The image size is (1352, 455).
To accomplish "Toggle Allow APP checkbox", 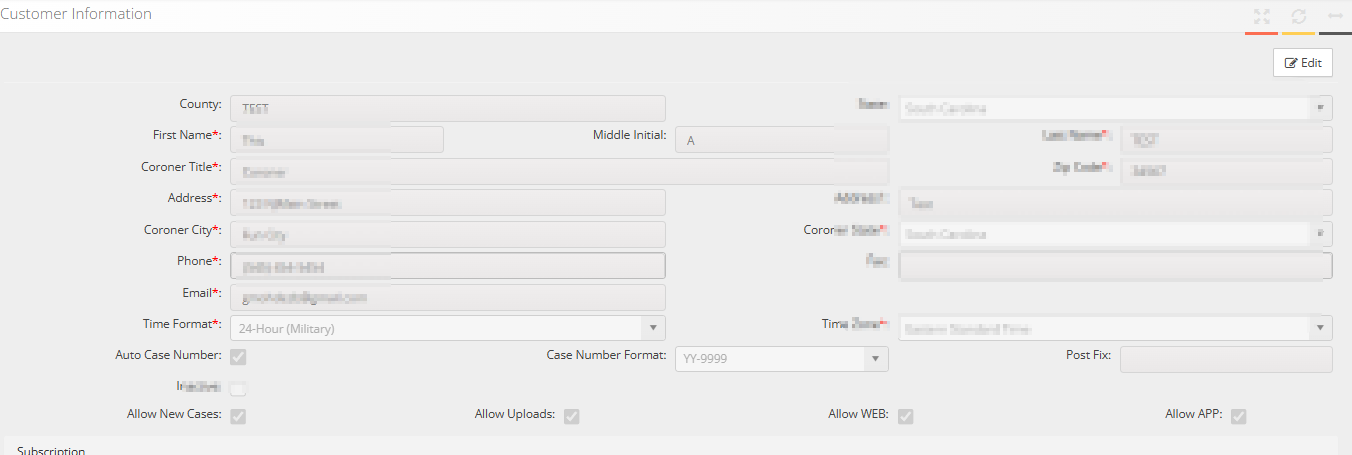I will [1238, 416].
